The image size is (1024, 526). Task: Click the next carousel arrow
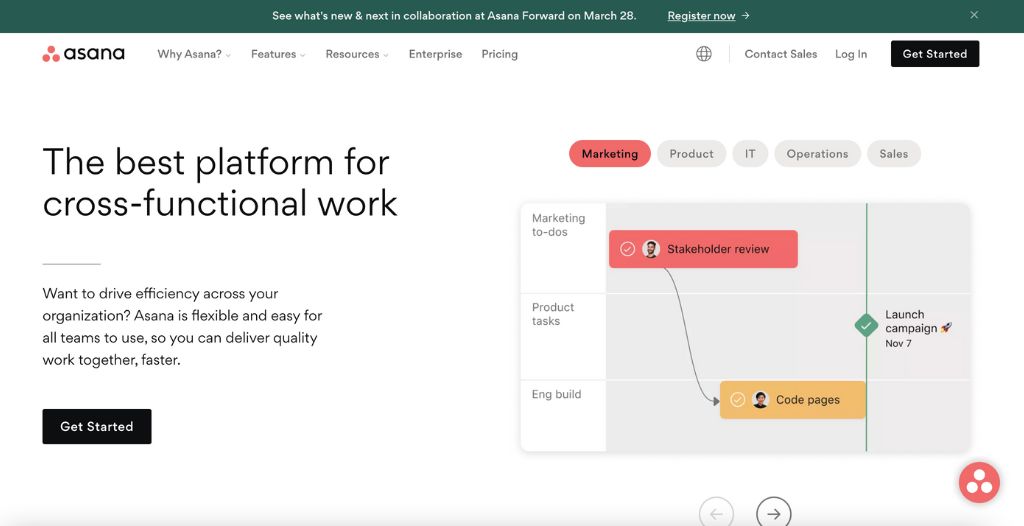(x=773, y=513)
